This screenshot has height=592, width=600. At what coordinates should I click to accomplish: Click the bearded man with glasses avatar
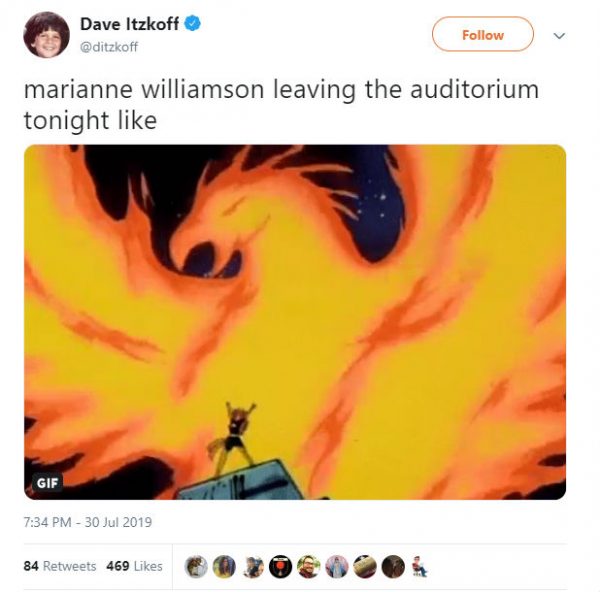coord(309,566)
